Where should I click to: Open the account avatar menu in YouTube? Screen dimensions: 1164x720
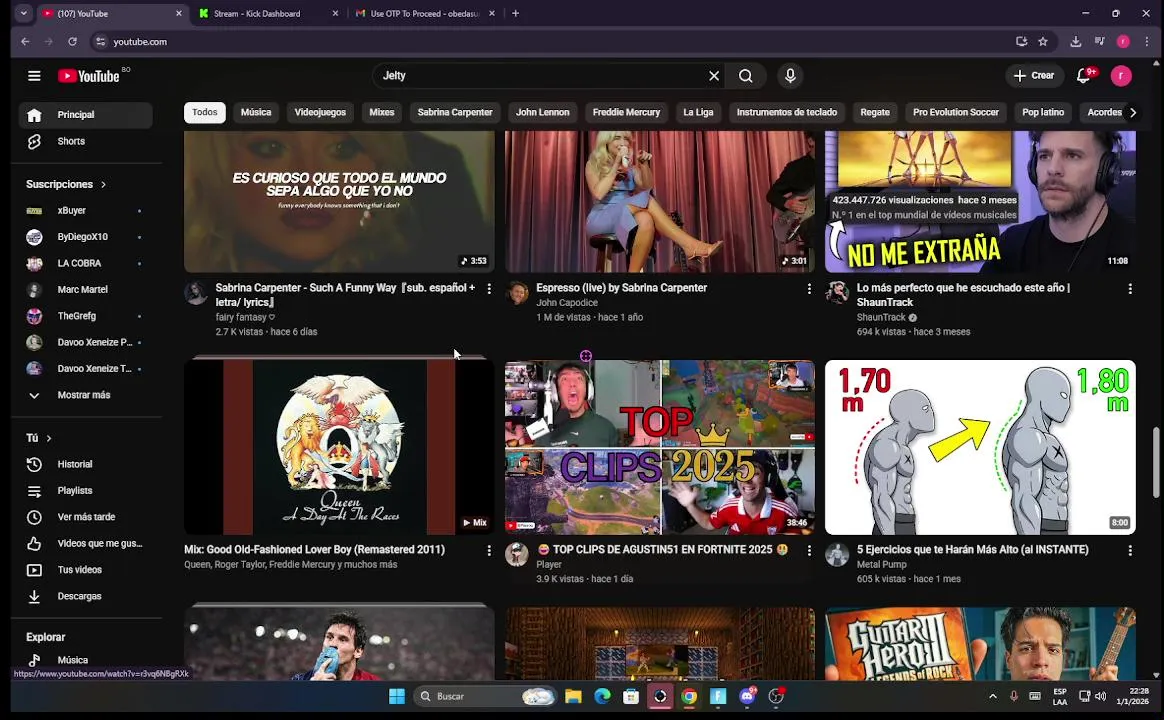click(x=1121, y=76)
